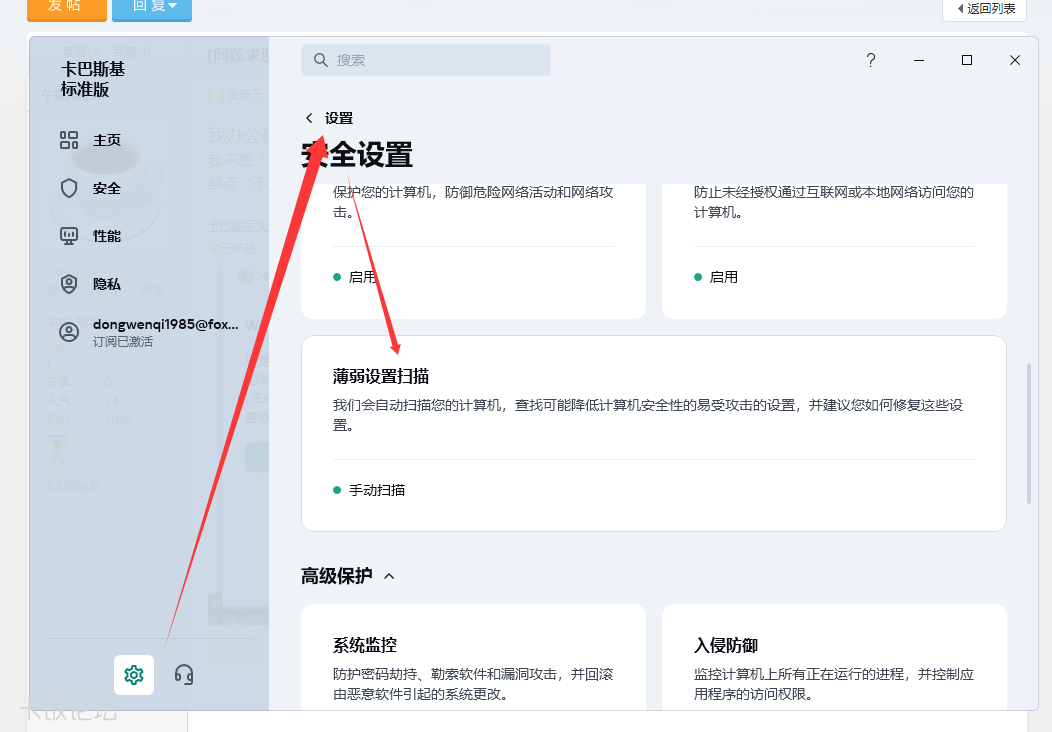Click the shield icon next to 安全
Viewport: 1052px width, 732px height.
(x=69, y=189)
